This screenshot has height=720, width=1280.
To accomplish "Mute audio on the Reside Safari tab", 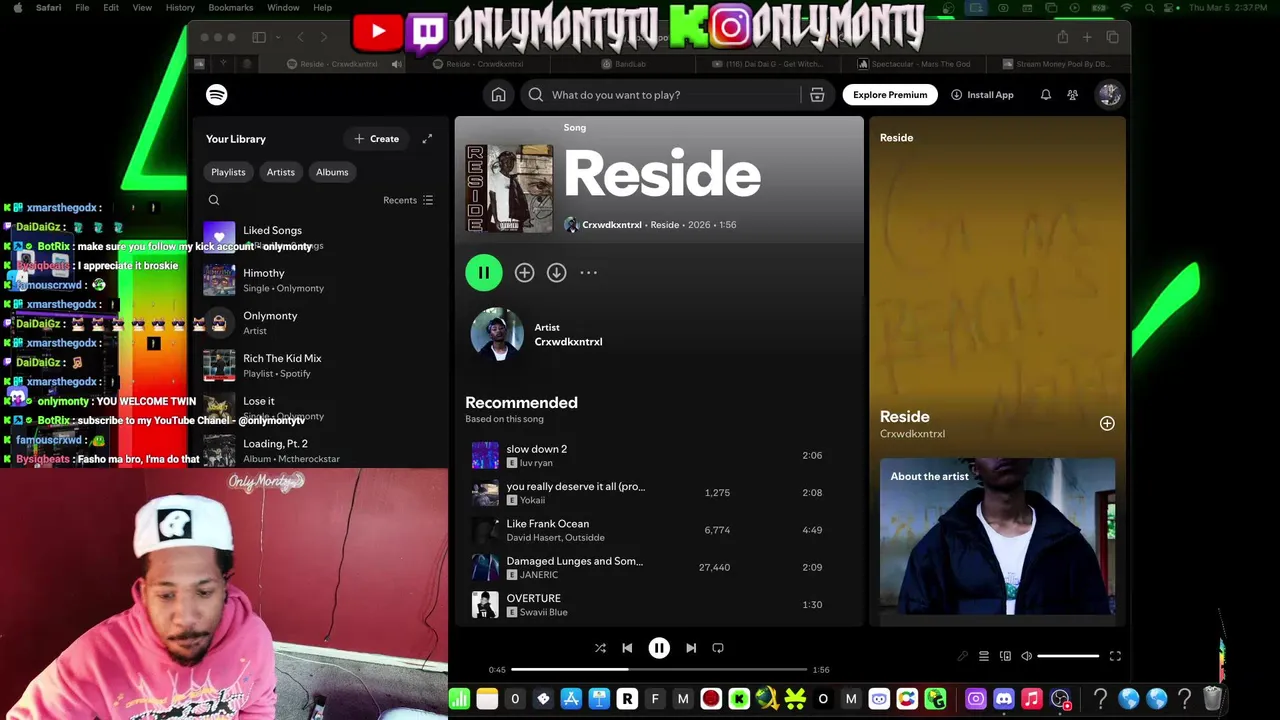I will [x=396, y=64].
